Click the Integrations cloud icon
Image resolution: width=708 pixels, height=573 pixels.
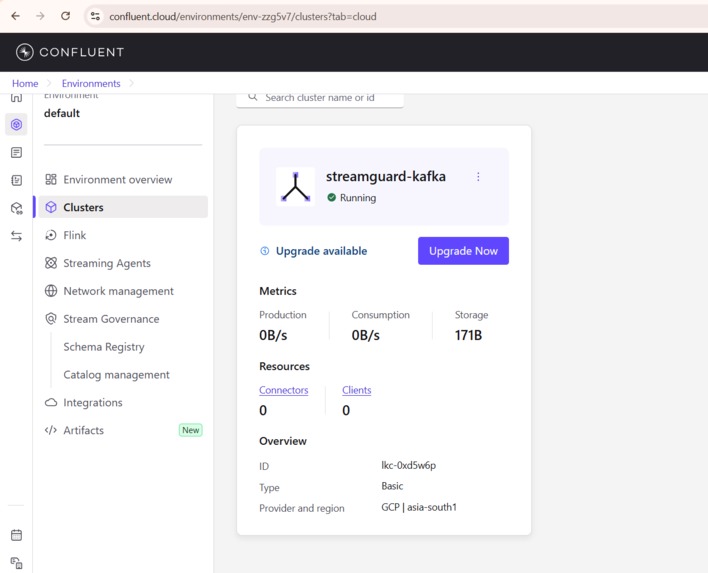pos(51,402)
